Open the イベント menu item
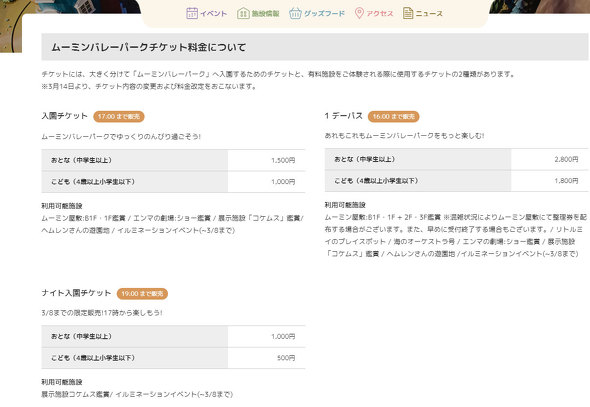This screenshot has width=590, height=407. [x=213, y=14]
